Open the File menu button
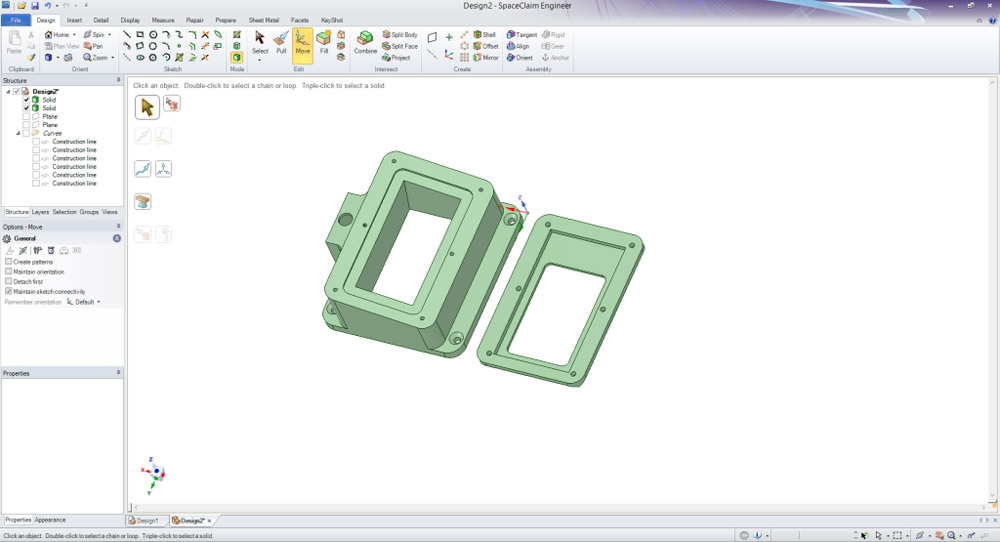This screenshot has height=542, width=1000. (x=15, y=20)
